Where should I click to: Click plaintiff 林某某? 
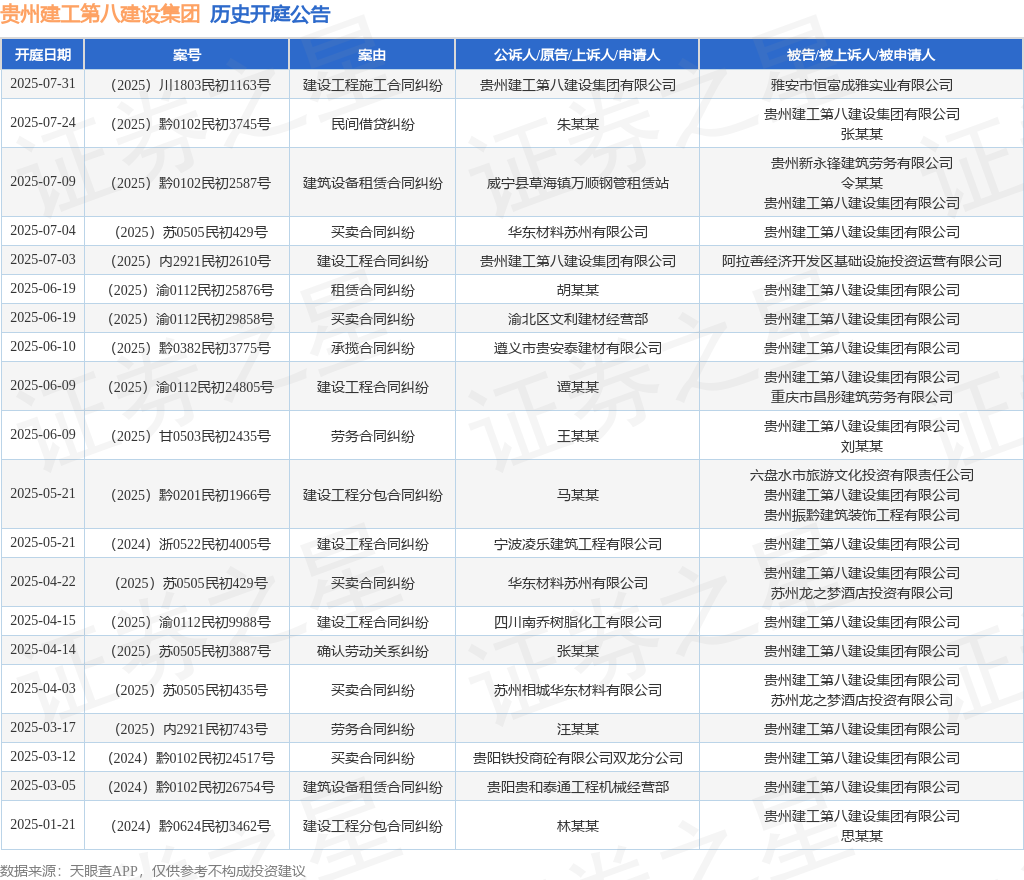point(577,826)
